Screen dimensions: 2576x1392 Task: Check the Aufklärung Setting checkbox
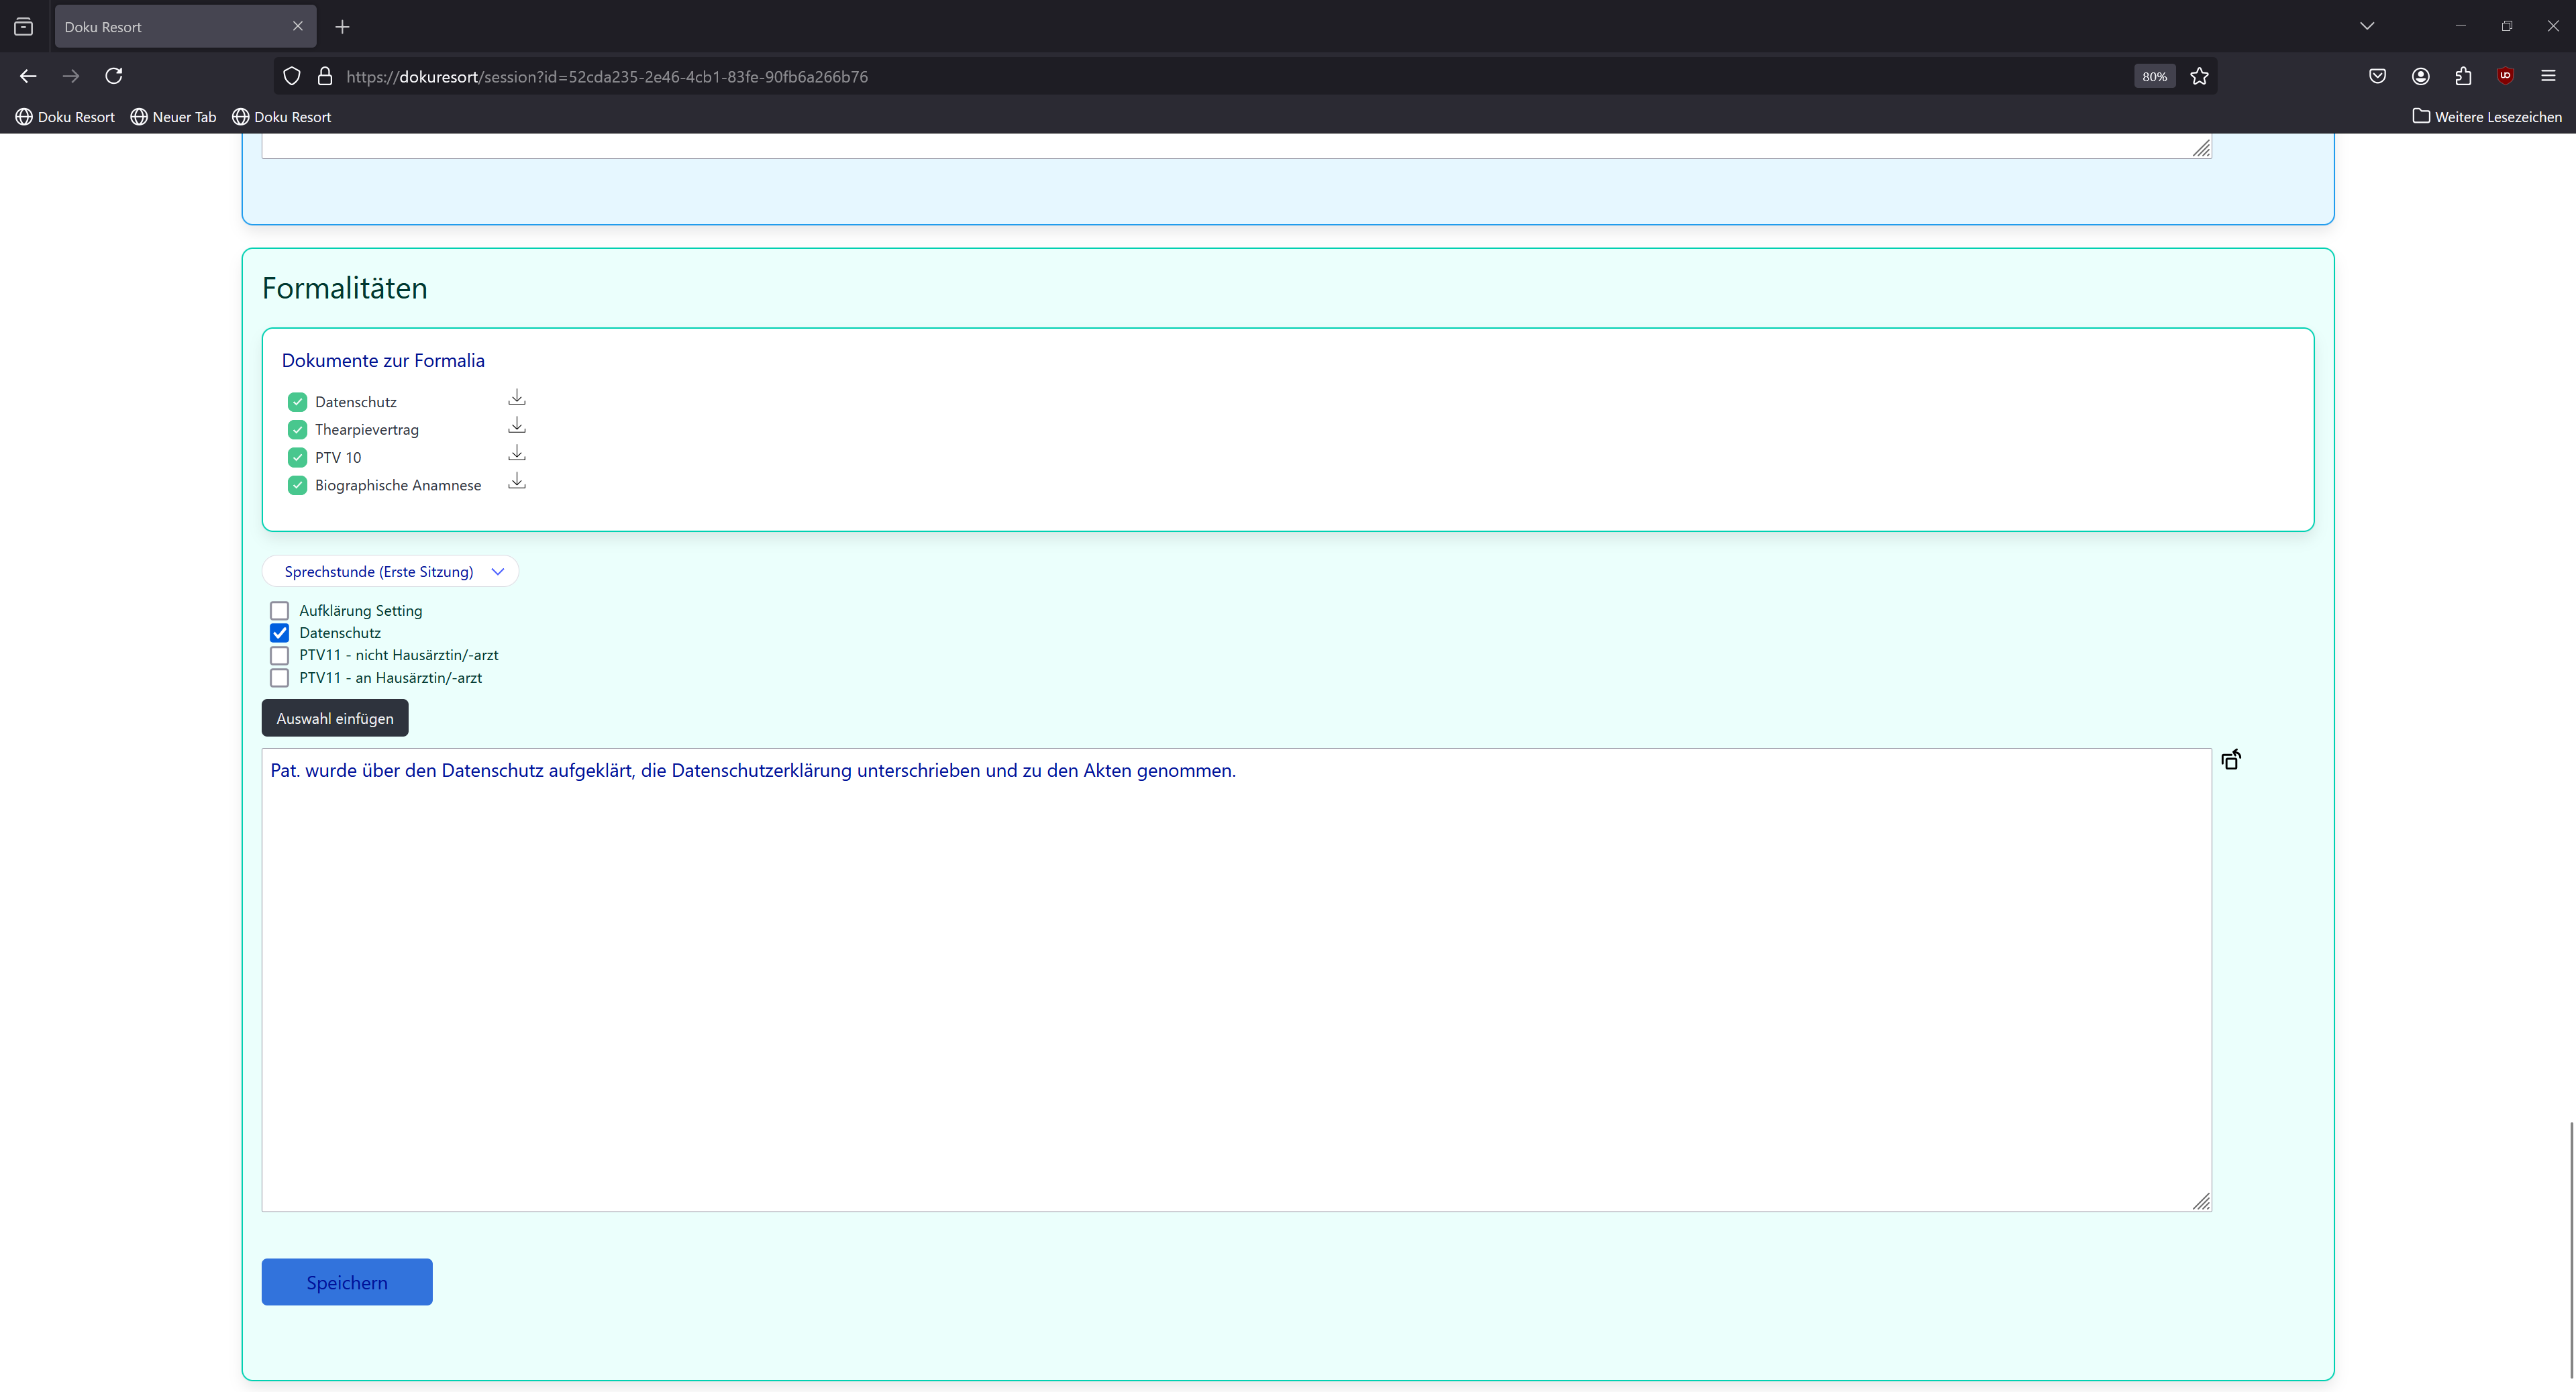[x=280, y=610]
